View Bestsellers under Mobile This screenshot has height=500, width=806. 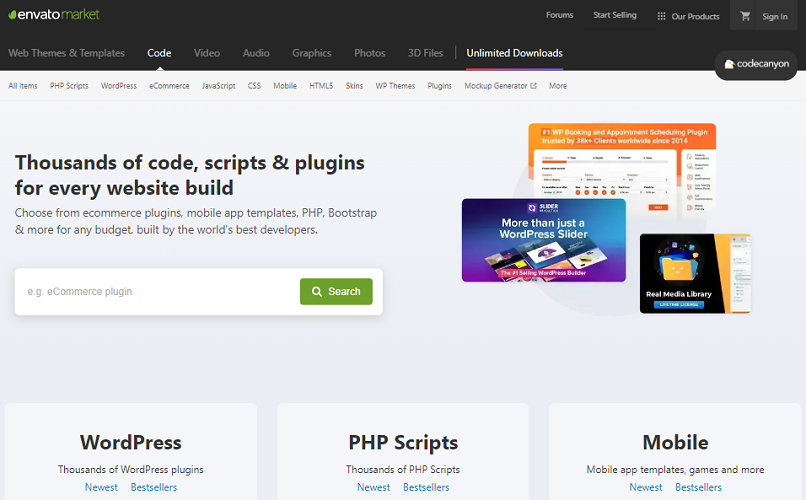[699, 487]
